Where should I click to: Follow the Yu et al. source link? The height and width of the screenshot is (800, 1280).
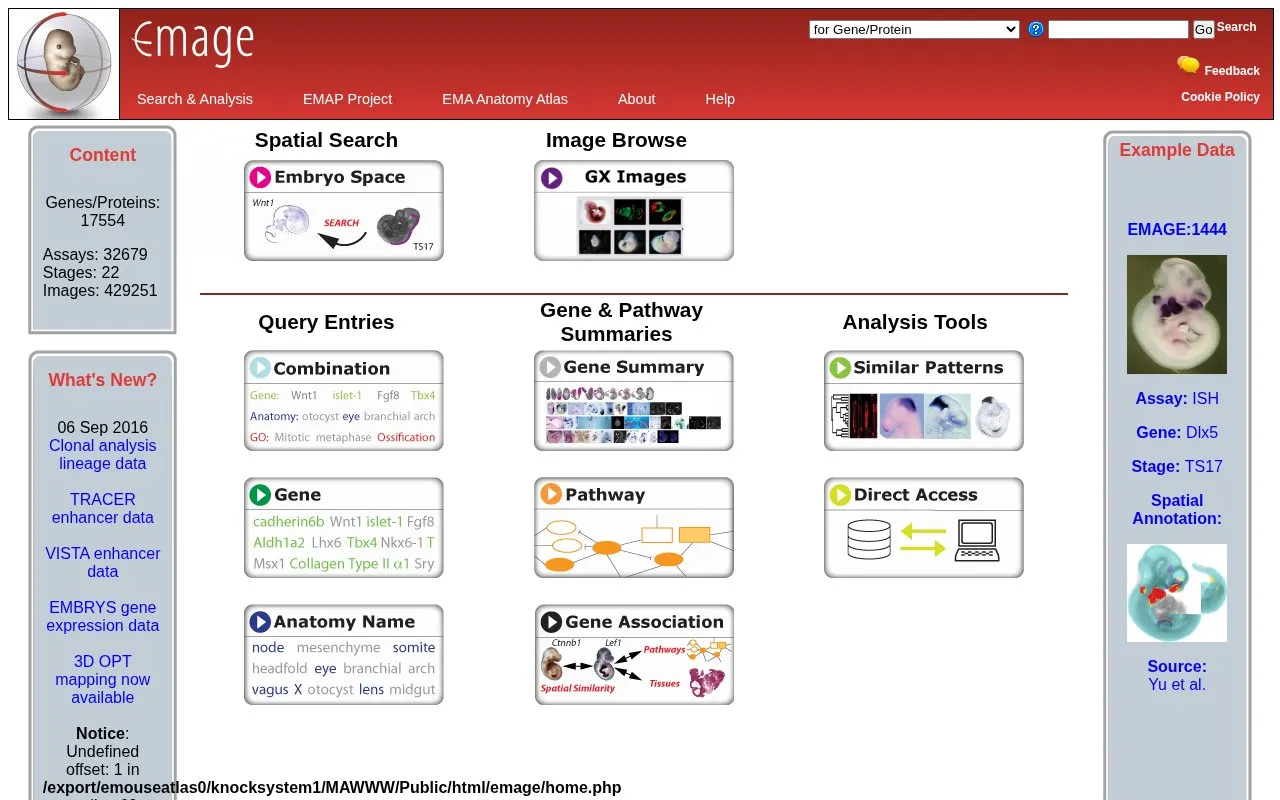(1177, 684)
